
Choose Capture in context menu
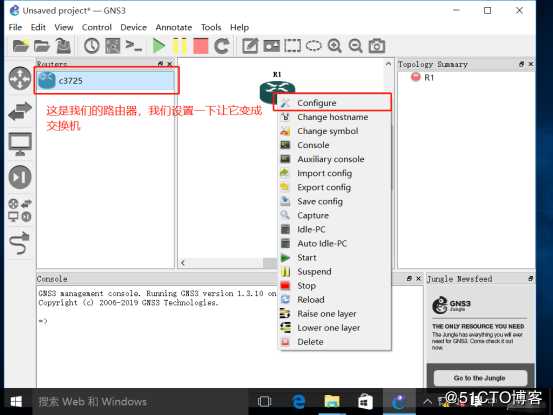click(335, 215)
